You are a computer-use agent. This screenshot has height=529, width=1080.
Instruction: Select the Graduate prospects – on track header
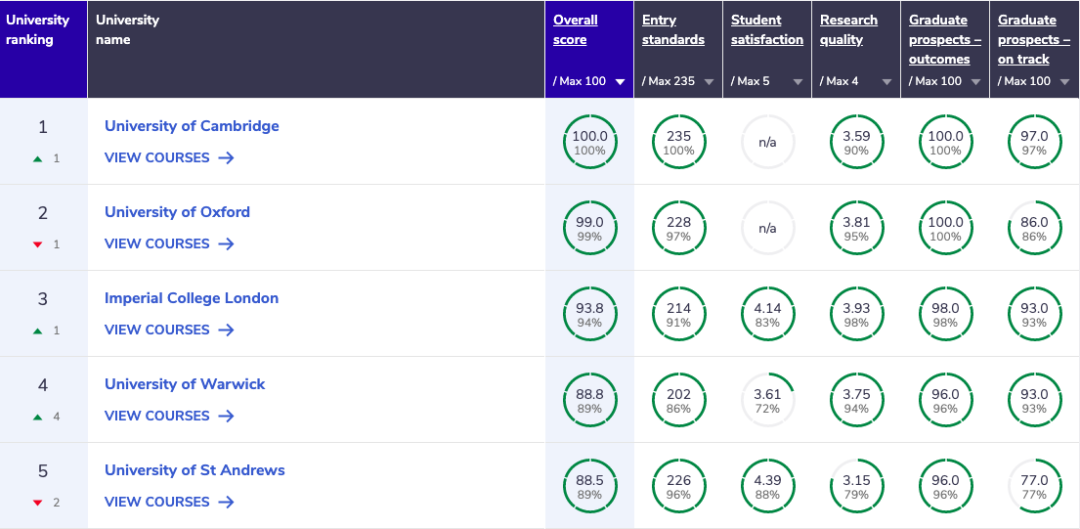click(x=1034, y=40)
